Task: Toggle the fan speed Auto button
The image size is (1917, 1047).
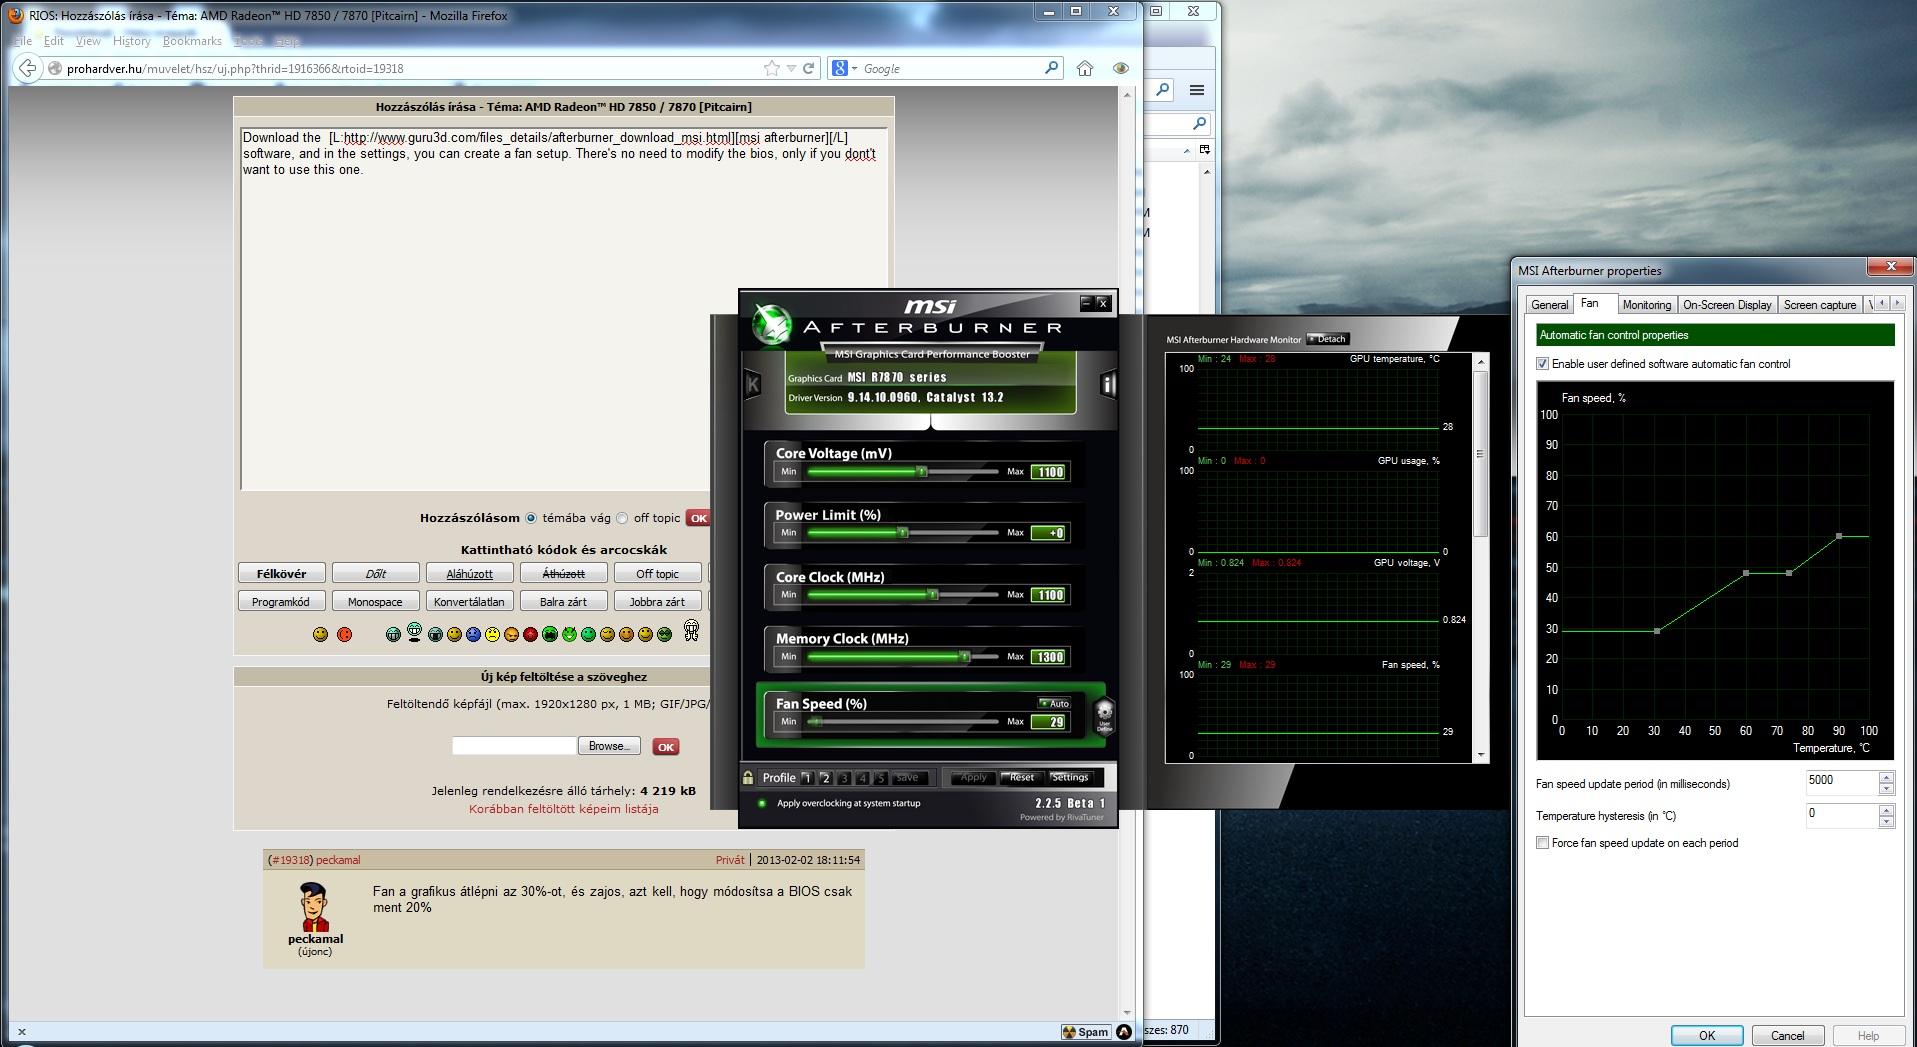Action: tap(1054, 703)
